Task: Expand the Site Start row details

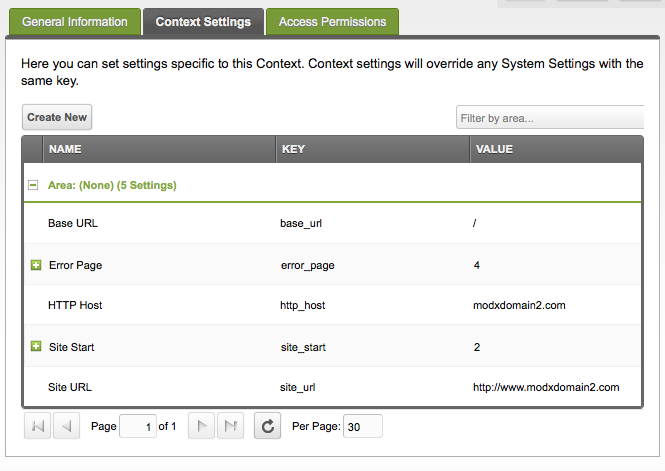Action: 36,346
